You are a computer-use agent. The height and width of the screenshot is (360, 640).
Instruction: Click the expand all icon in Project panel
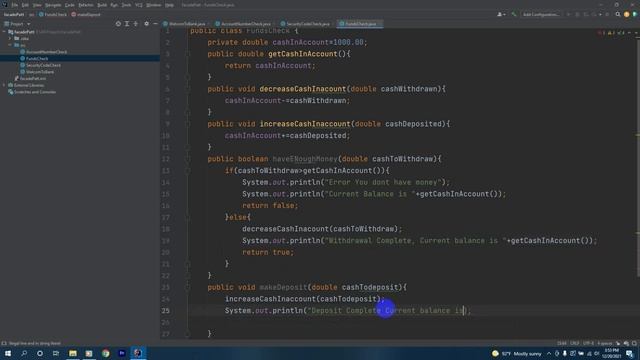click(127, 24)
